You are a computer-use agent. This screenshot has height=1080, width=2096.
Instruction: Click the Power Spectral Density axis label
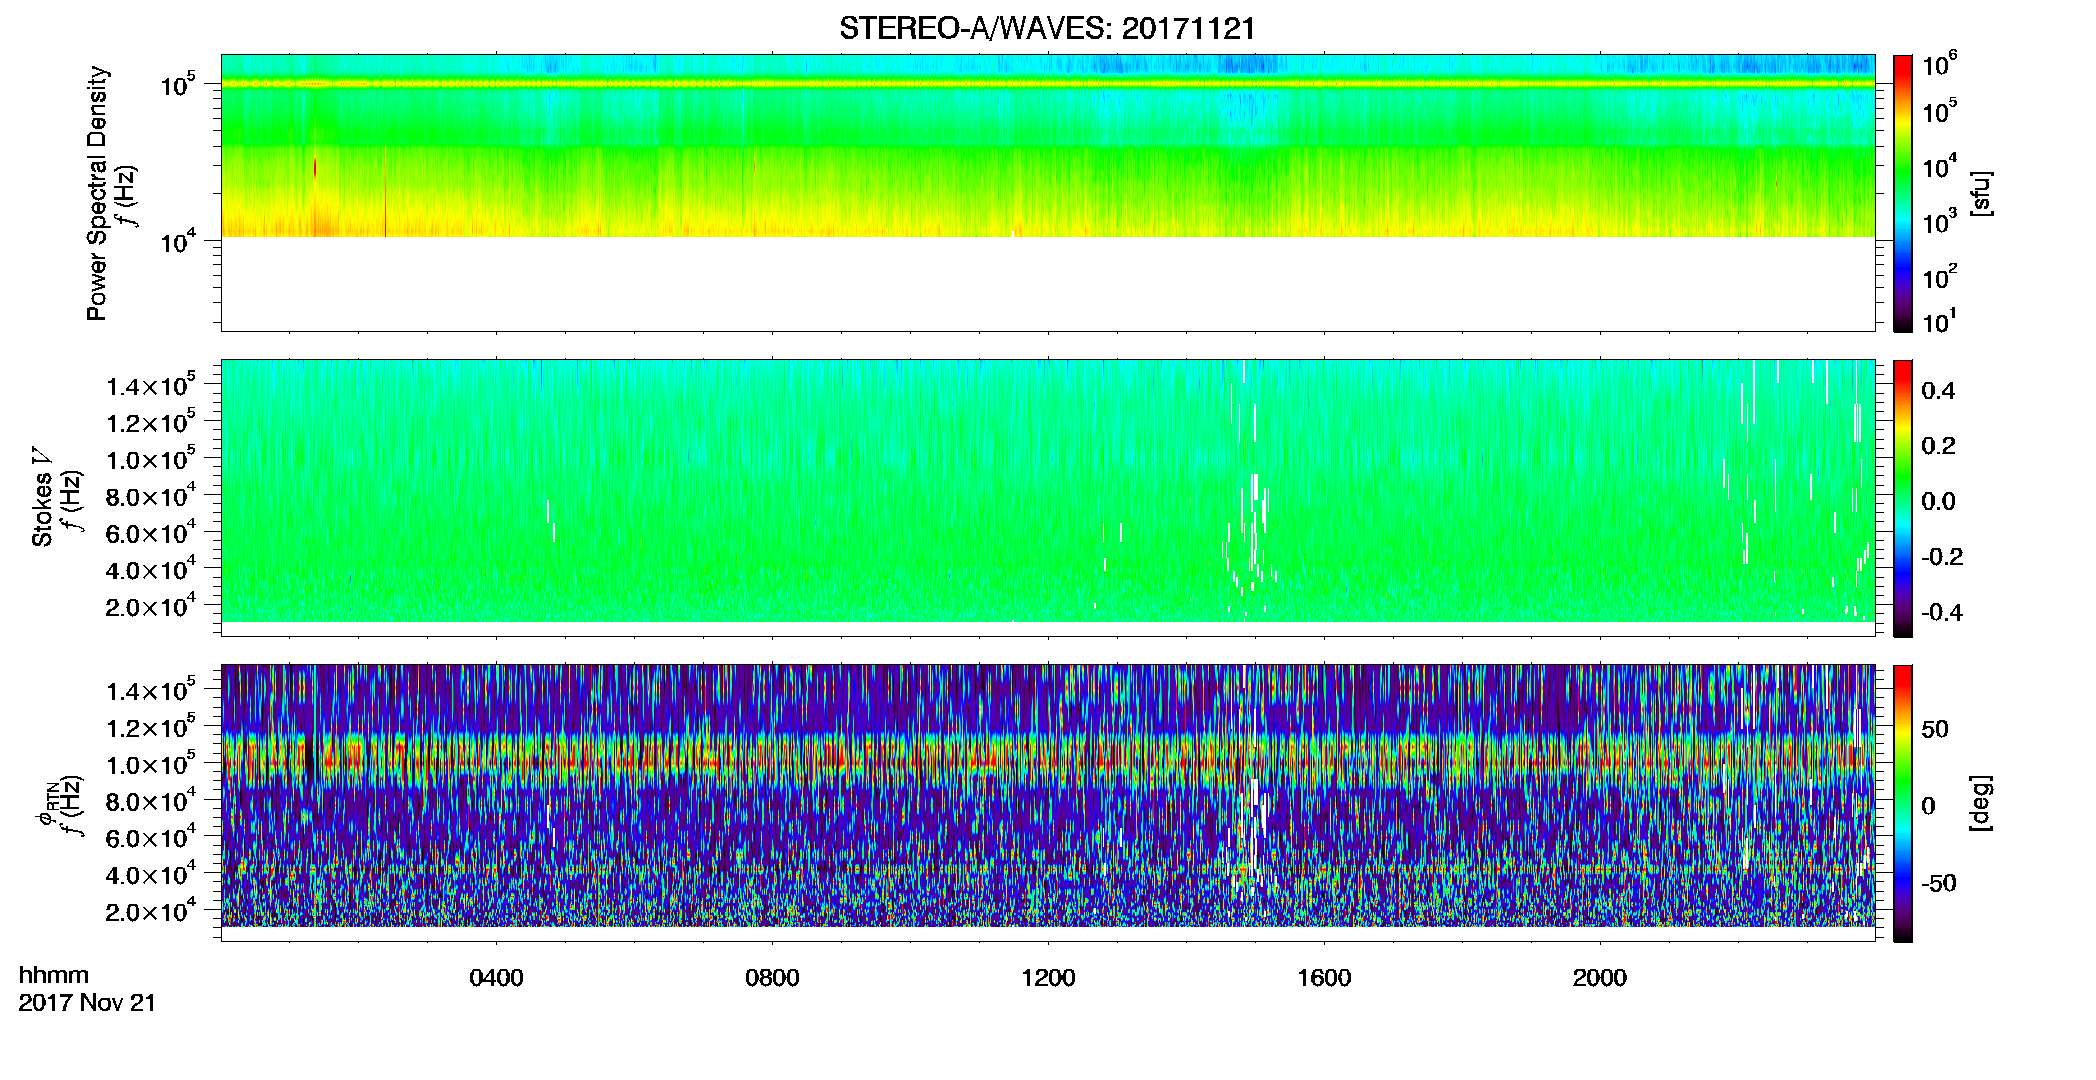click(97, 193)
